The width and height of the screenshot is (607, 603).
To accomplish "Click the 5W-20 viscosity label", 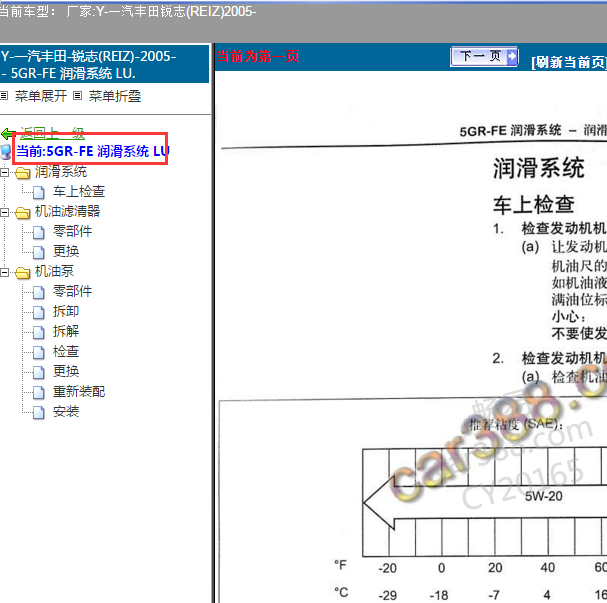I will (544, 497).
